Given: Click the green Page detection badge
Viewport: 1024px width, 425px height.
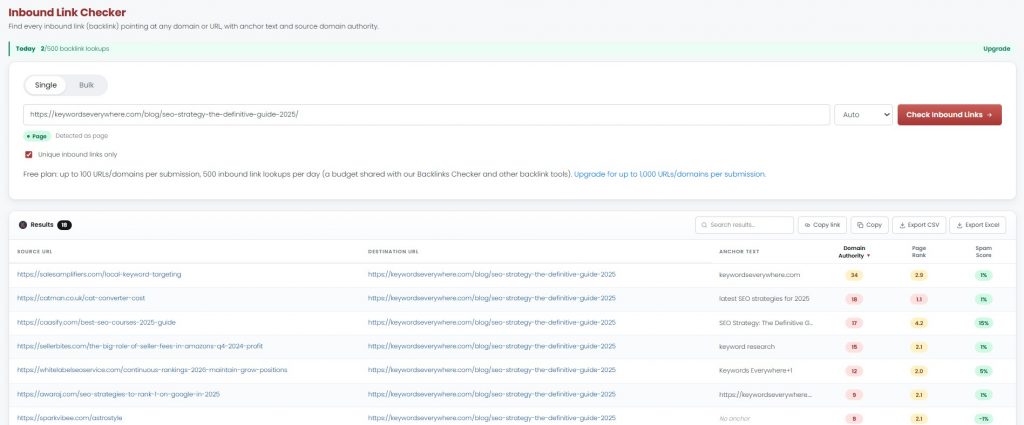Looking at the screenshot, I should 37,136.
